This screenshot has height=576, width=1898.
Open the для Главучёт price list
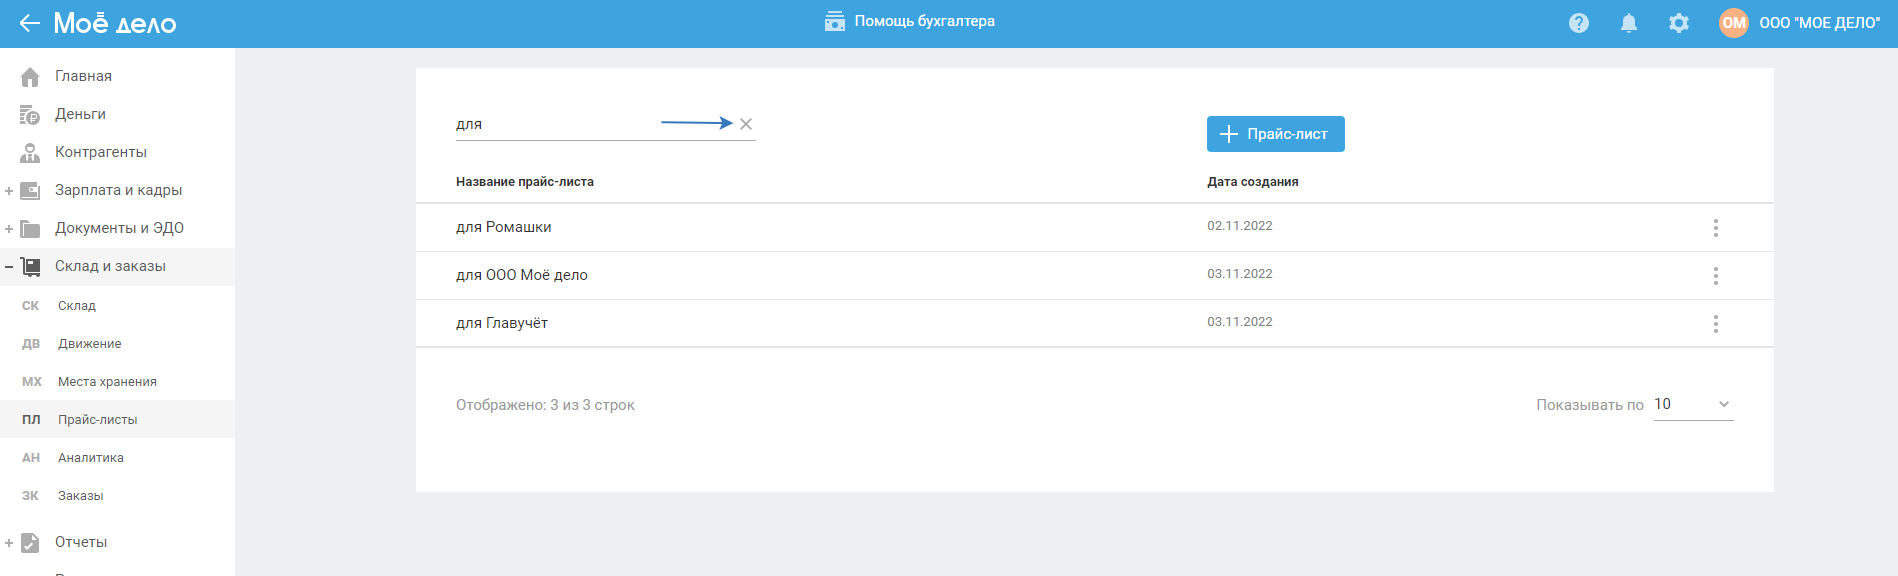point(502,323)
